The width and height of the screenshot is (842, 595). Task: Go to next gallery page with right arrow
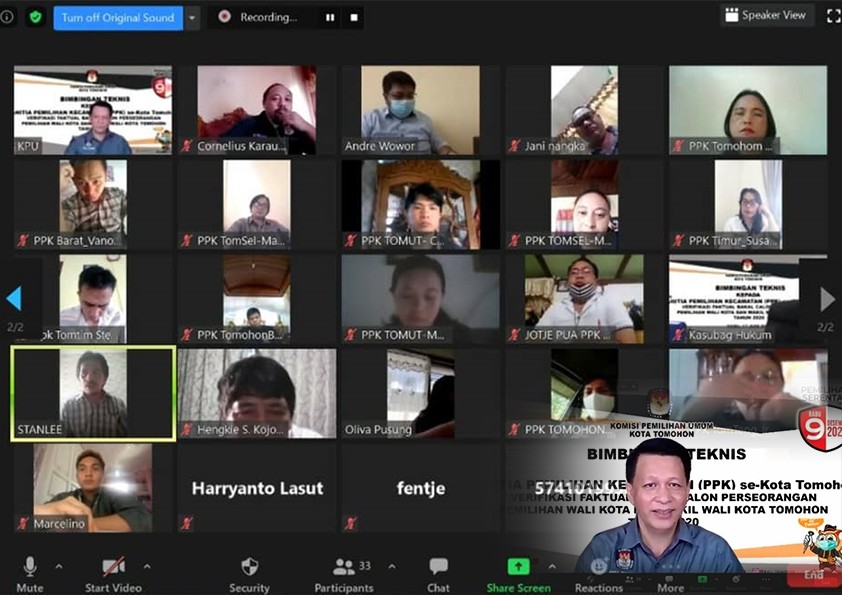pyautogui.click(x=827, y=299)
